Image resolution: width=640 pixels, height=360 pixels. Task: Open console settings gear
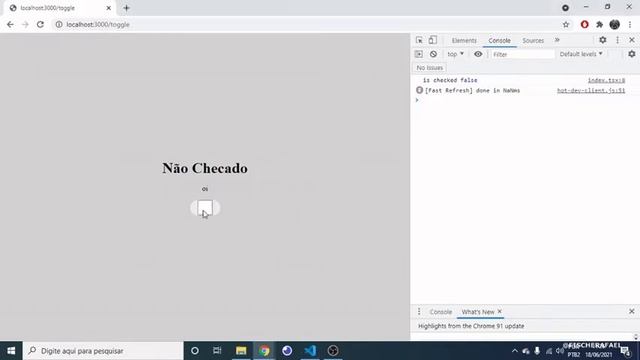[x=631, y=54]
